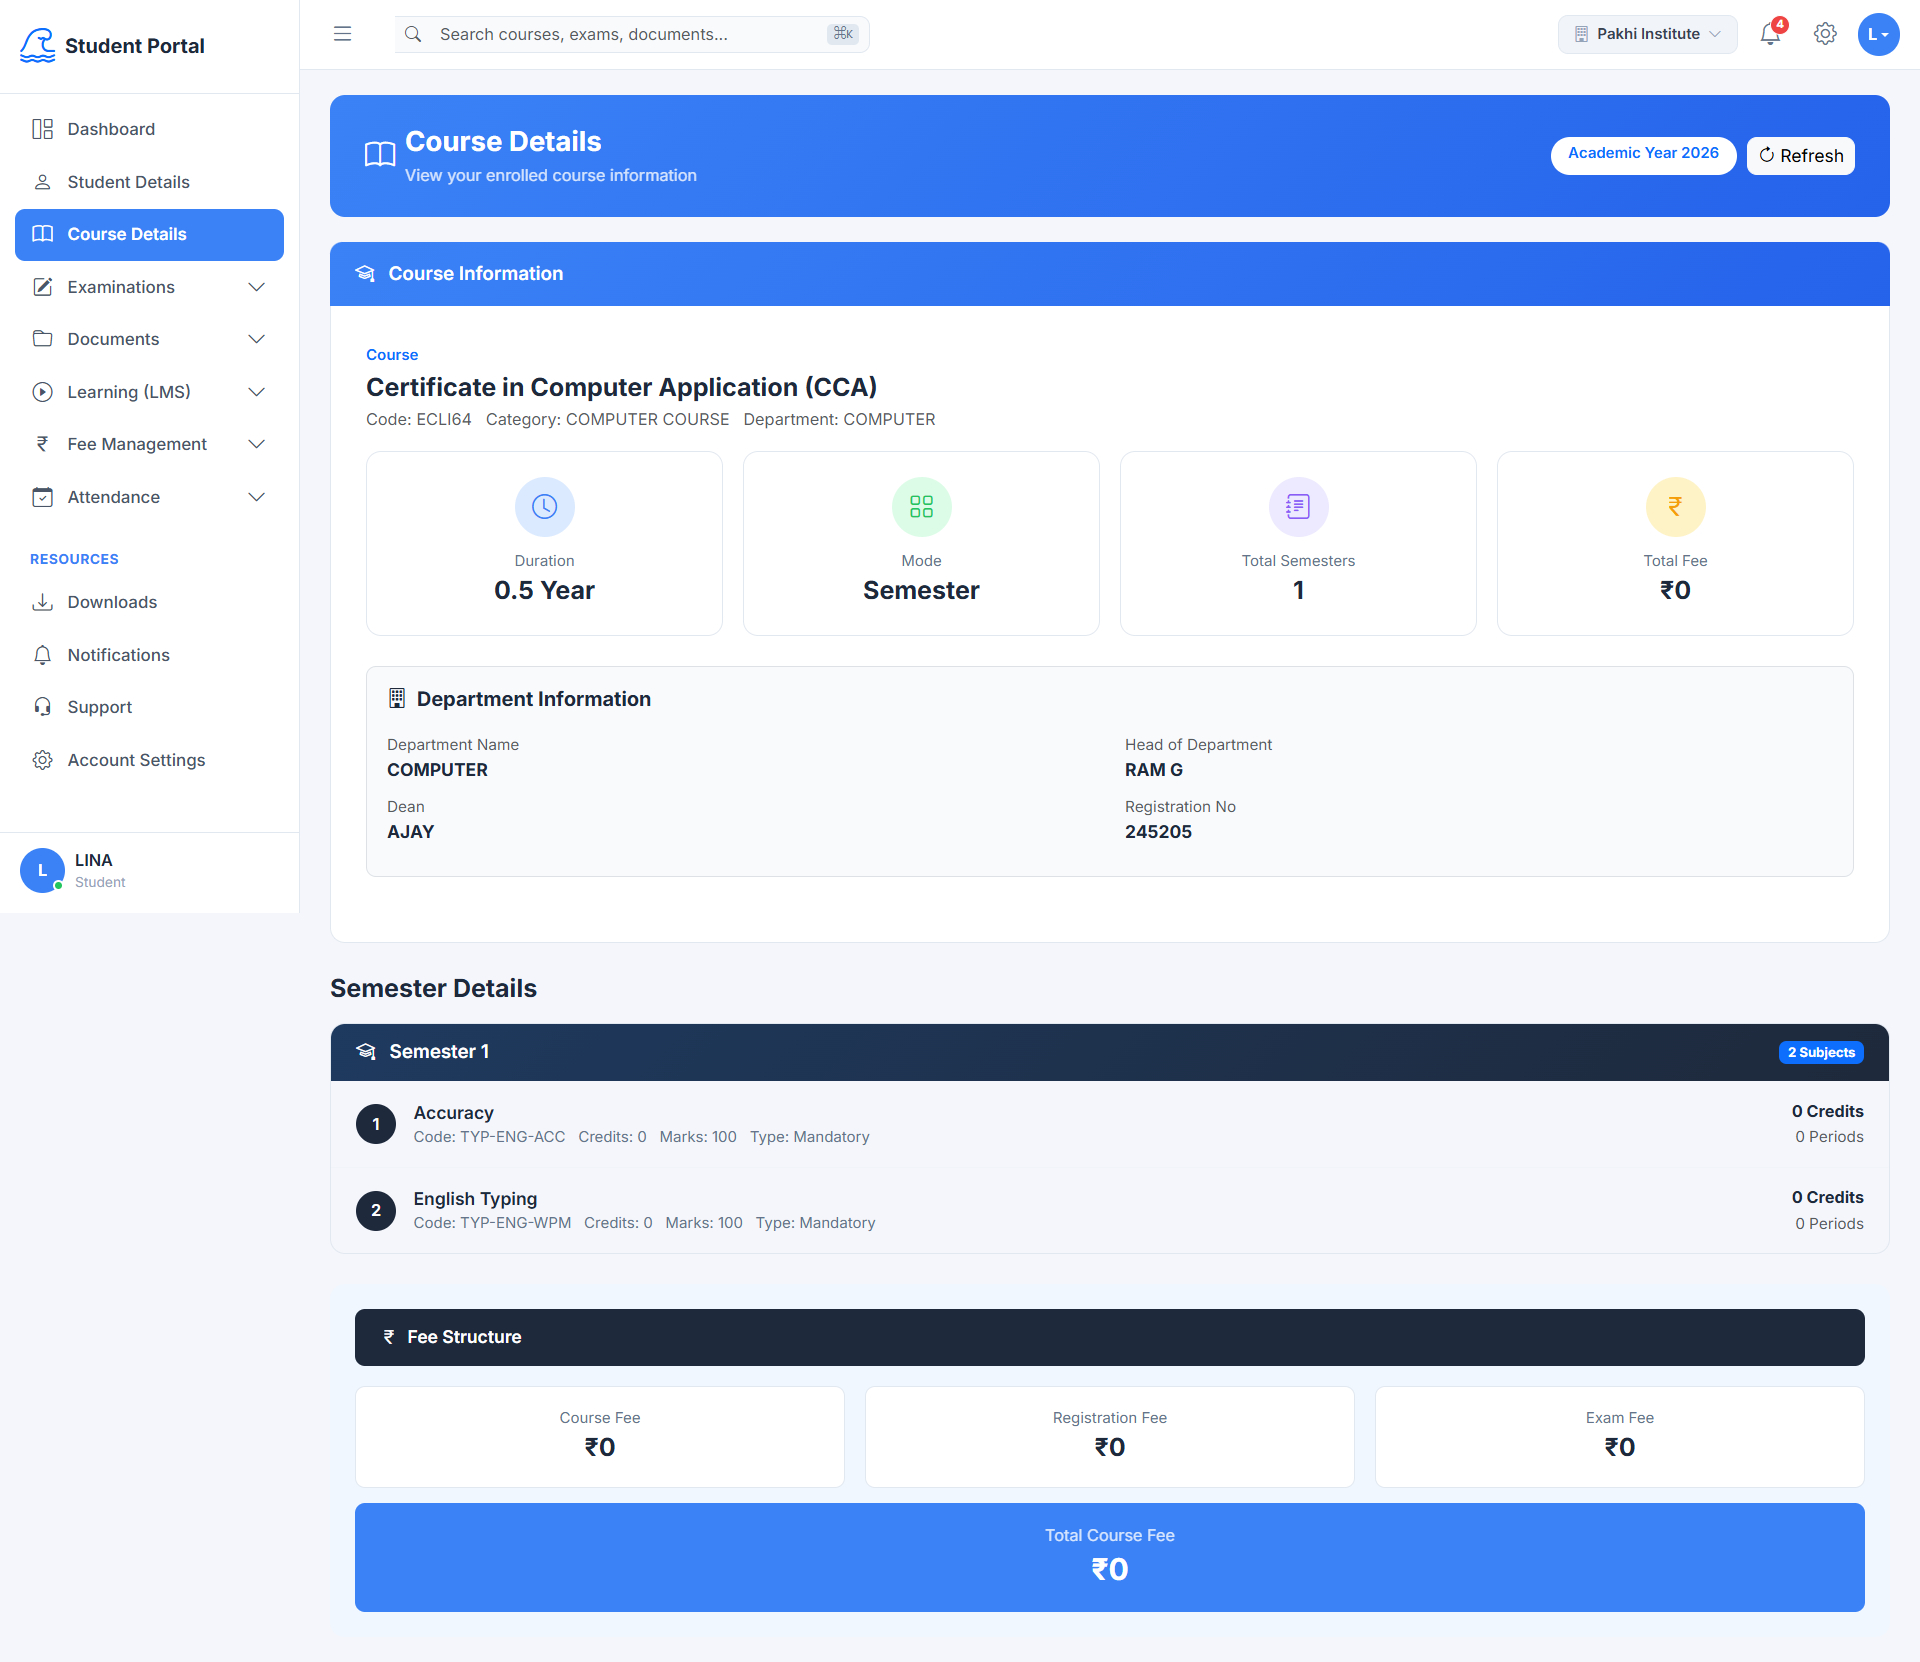Screen dimensions: 1920x1662
Task: Click the Exam Fee card
Action: [x=1620, y=1436]
